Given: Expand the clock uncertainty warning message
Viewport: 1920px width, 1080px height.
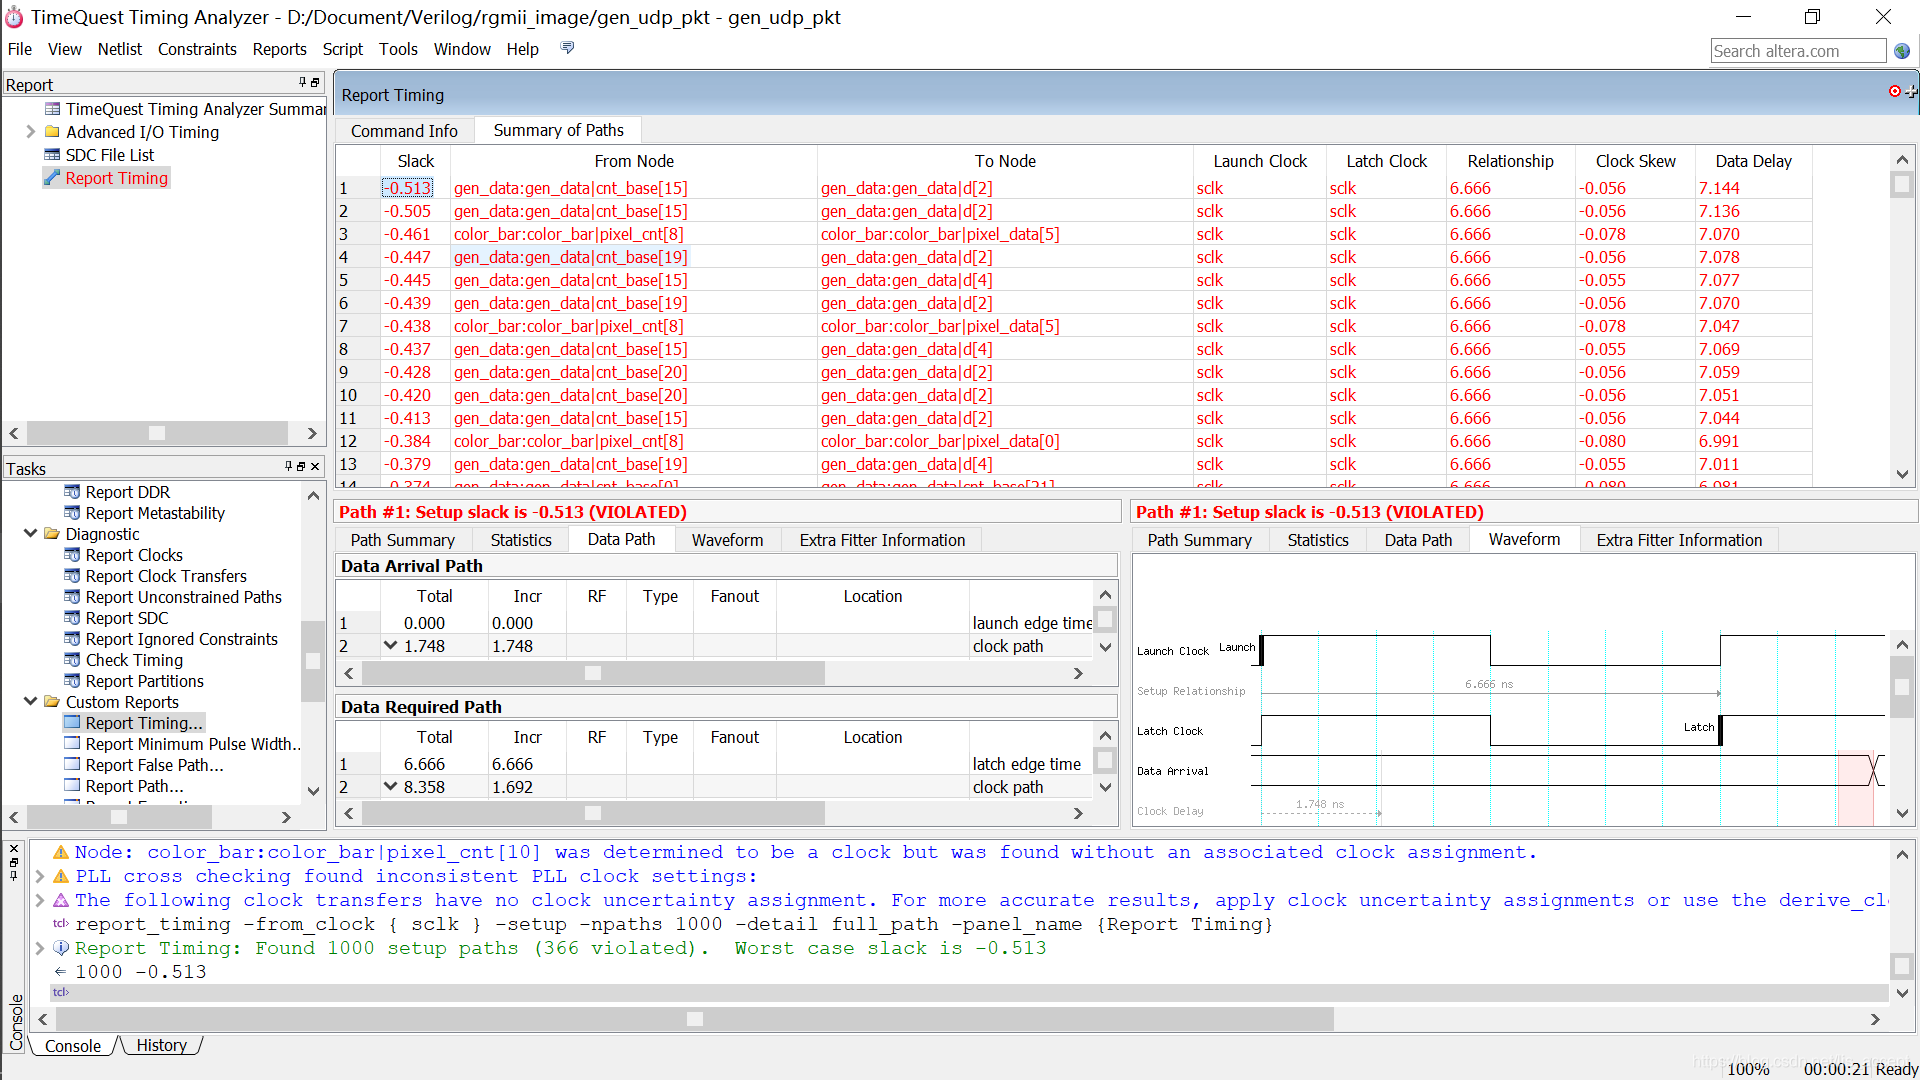Looking at the screenshot, I should 40,900.
